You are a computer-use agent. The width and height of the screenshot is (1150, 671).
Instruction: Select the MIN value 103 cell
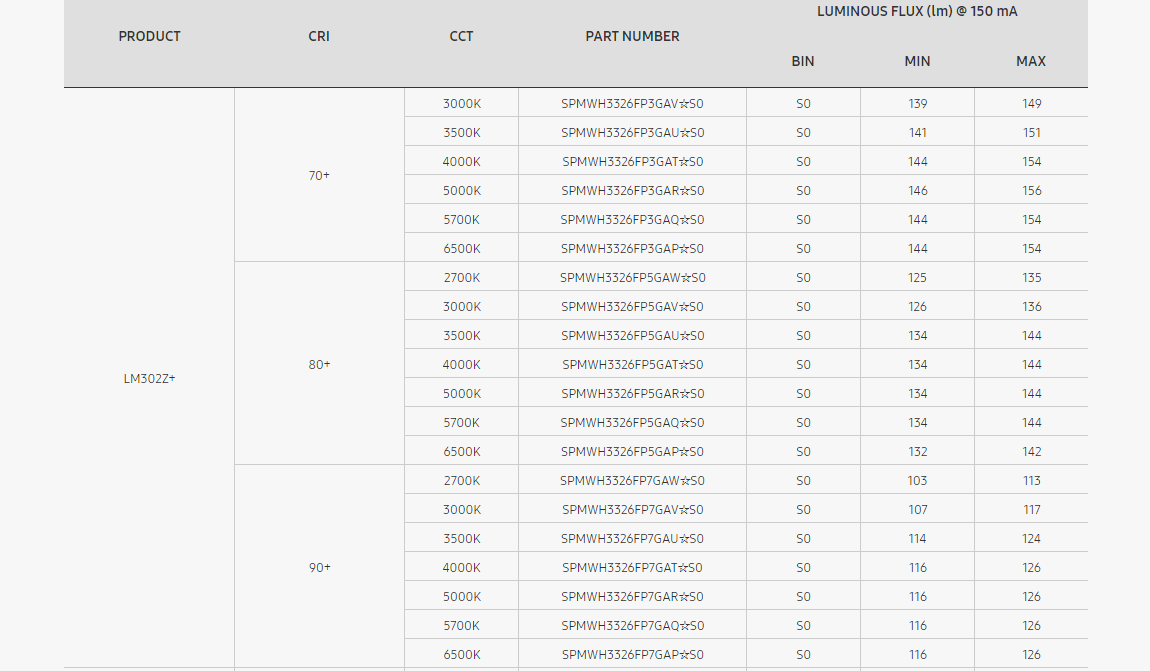pos(917,480)
